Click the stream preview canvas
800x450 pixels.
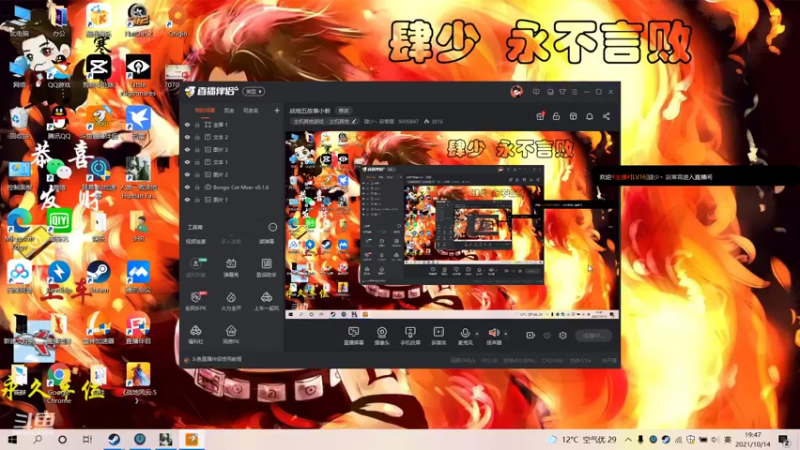coord(452,224)
